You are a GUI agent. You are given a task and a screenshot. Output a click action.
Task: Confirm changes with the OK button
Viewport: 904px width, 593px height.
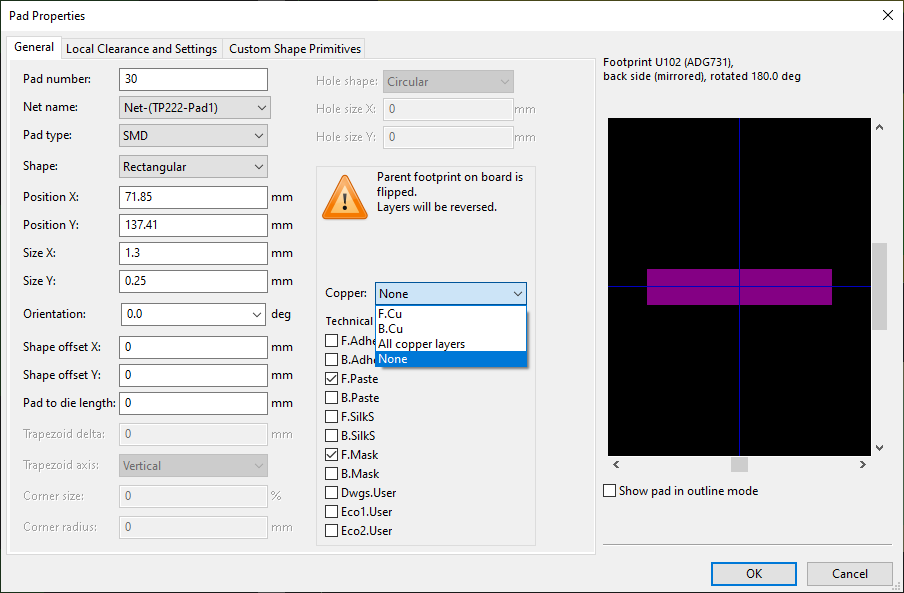(753, 573)
